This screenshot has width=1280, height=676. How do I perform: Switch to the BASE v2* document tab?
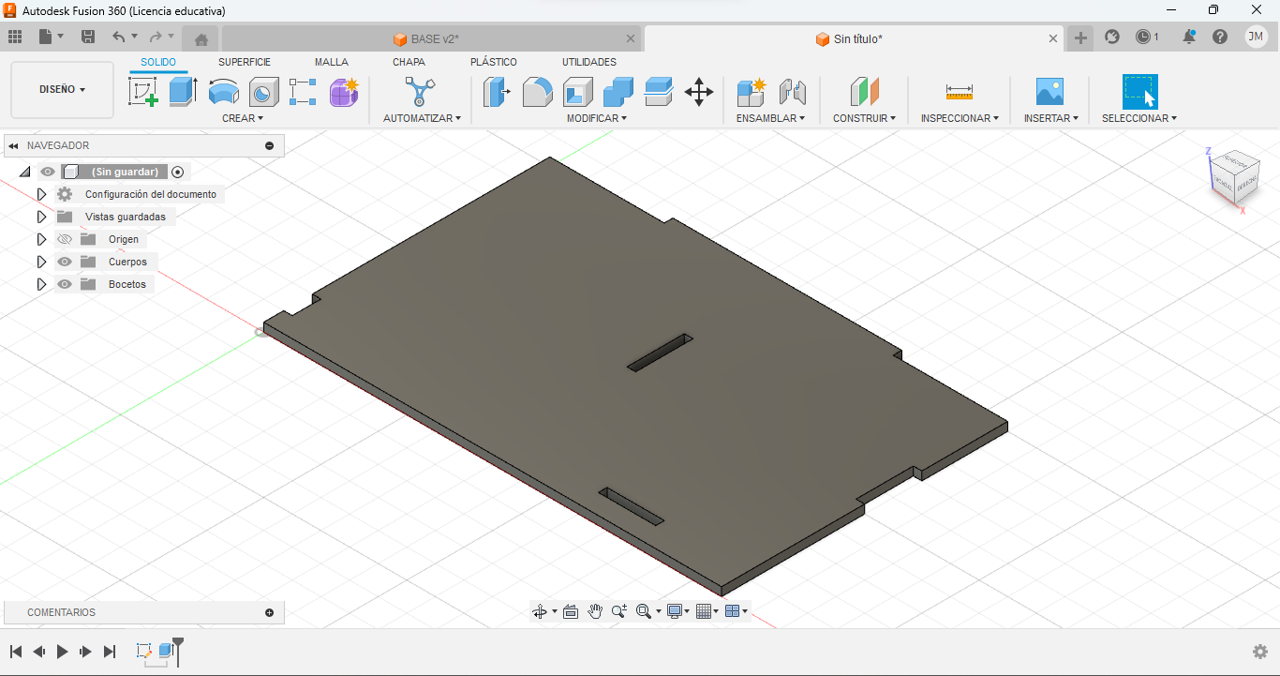pos(426,39)
